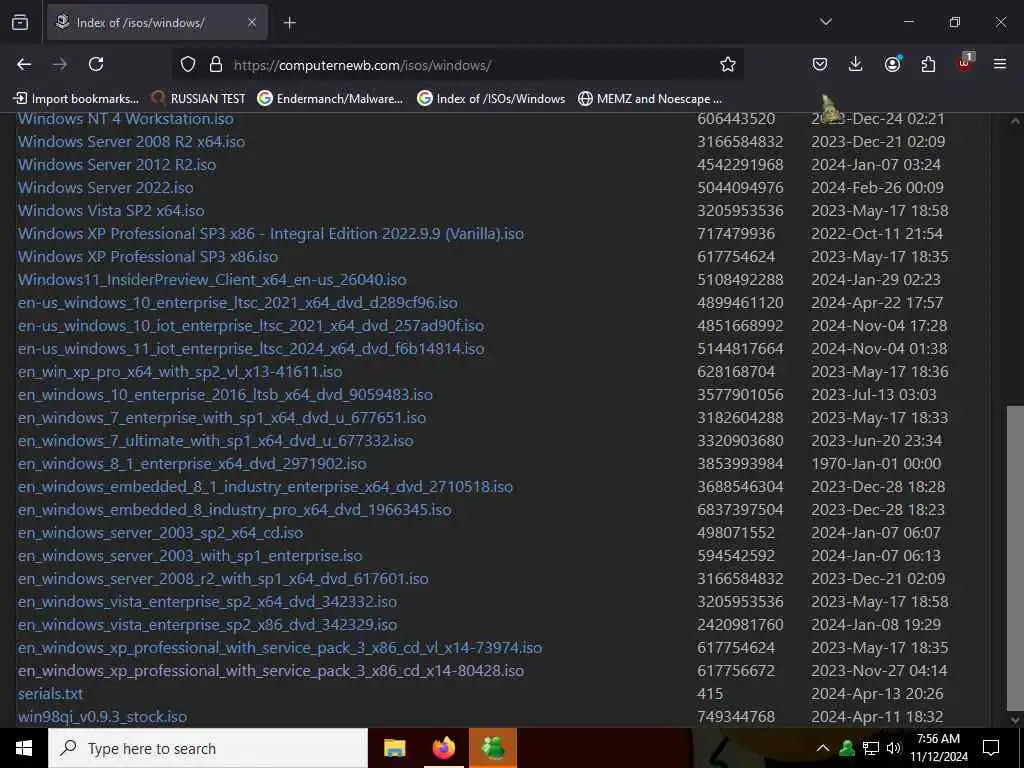Click the taskbar search box

208,748
